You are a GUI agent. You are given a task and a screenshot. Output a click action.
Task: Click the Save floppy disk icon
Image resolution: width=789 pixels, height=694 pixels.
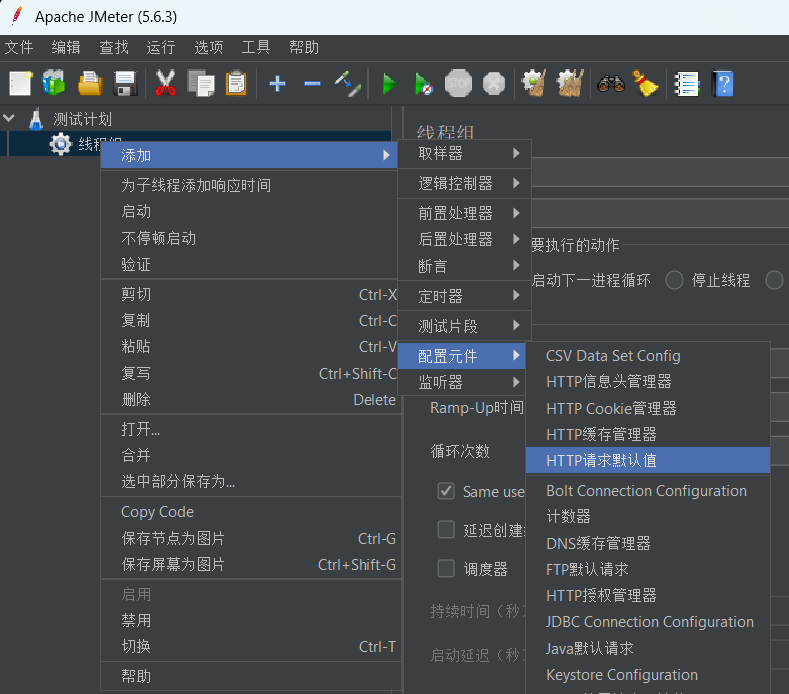pos(125,83)
